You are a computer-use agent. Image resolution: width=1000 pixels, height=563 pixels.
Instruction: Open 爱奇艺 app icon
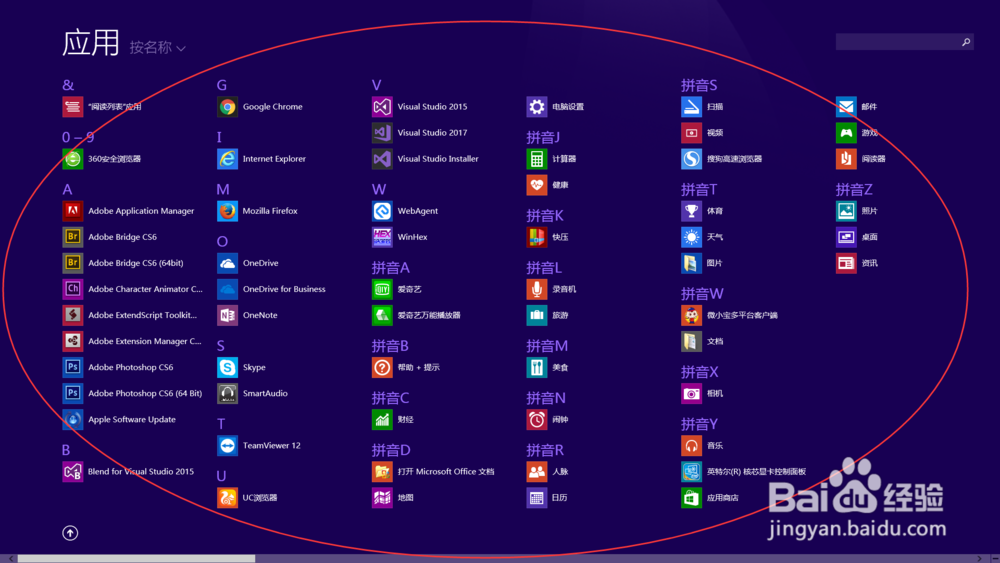point(382,289)
